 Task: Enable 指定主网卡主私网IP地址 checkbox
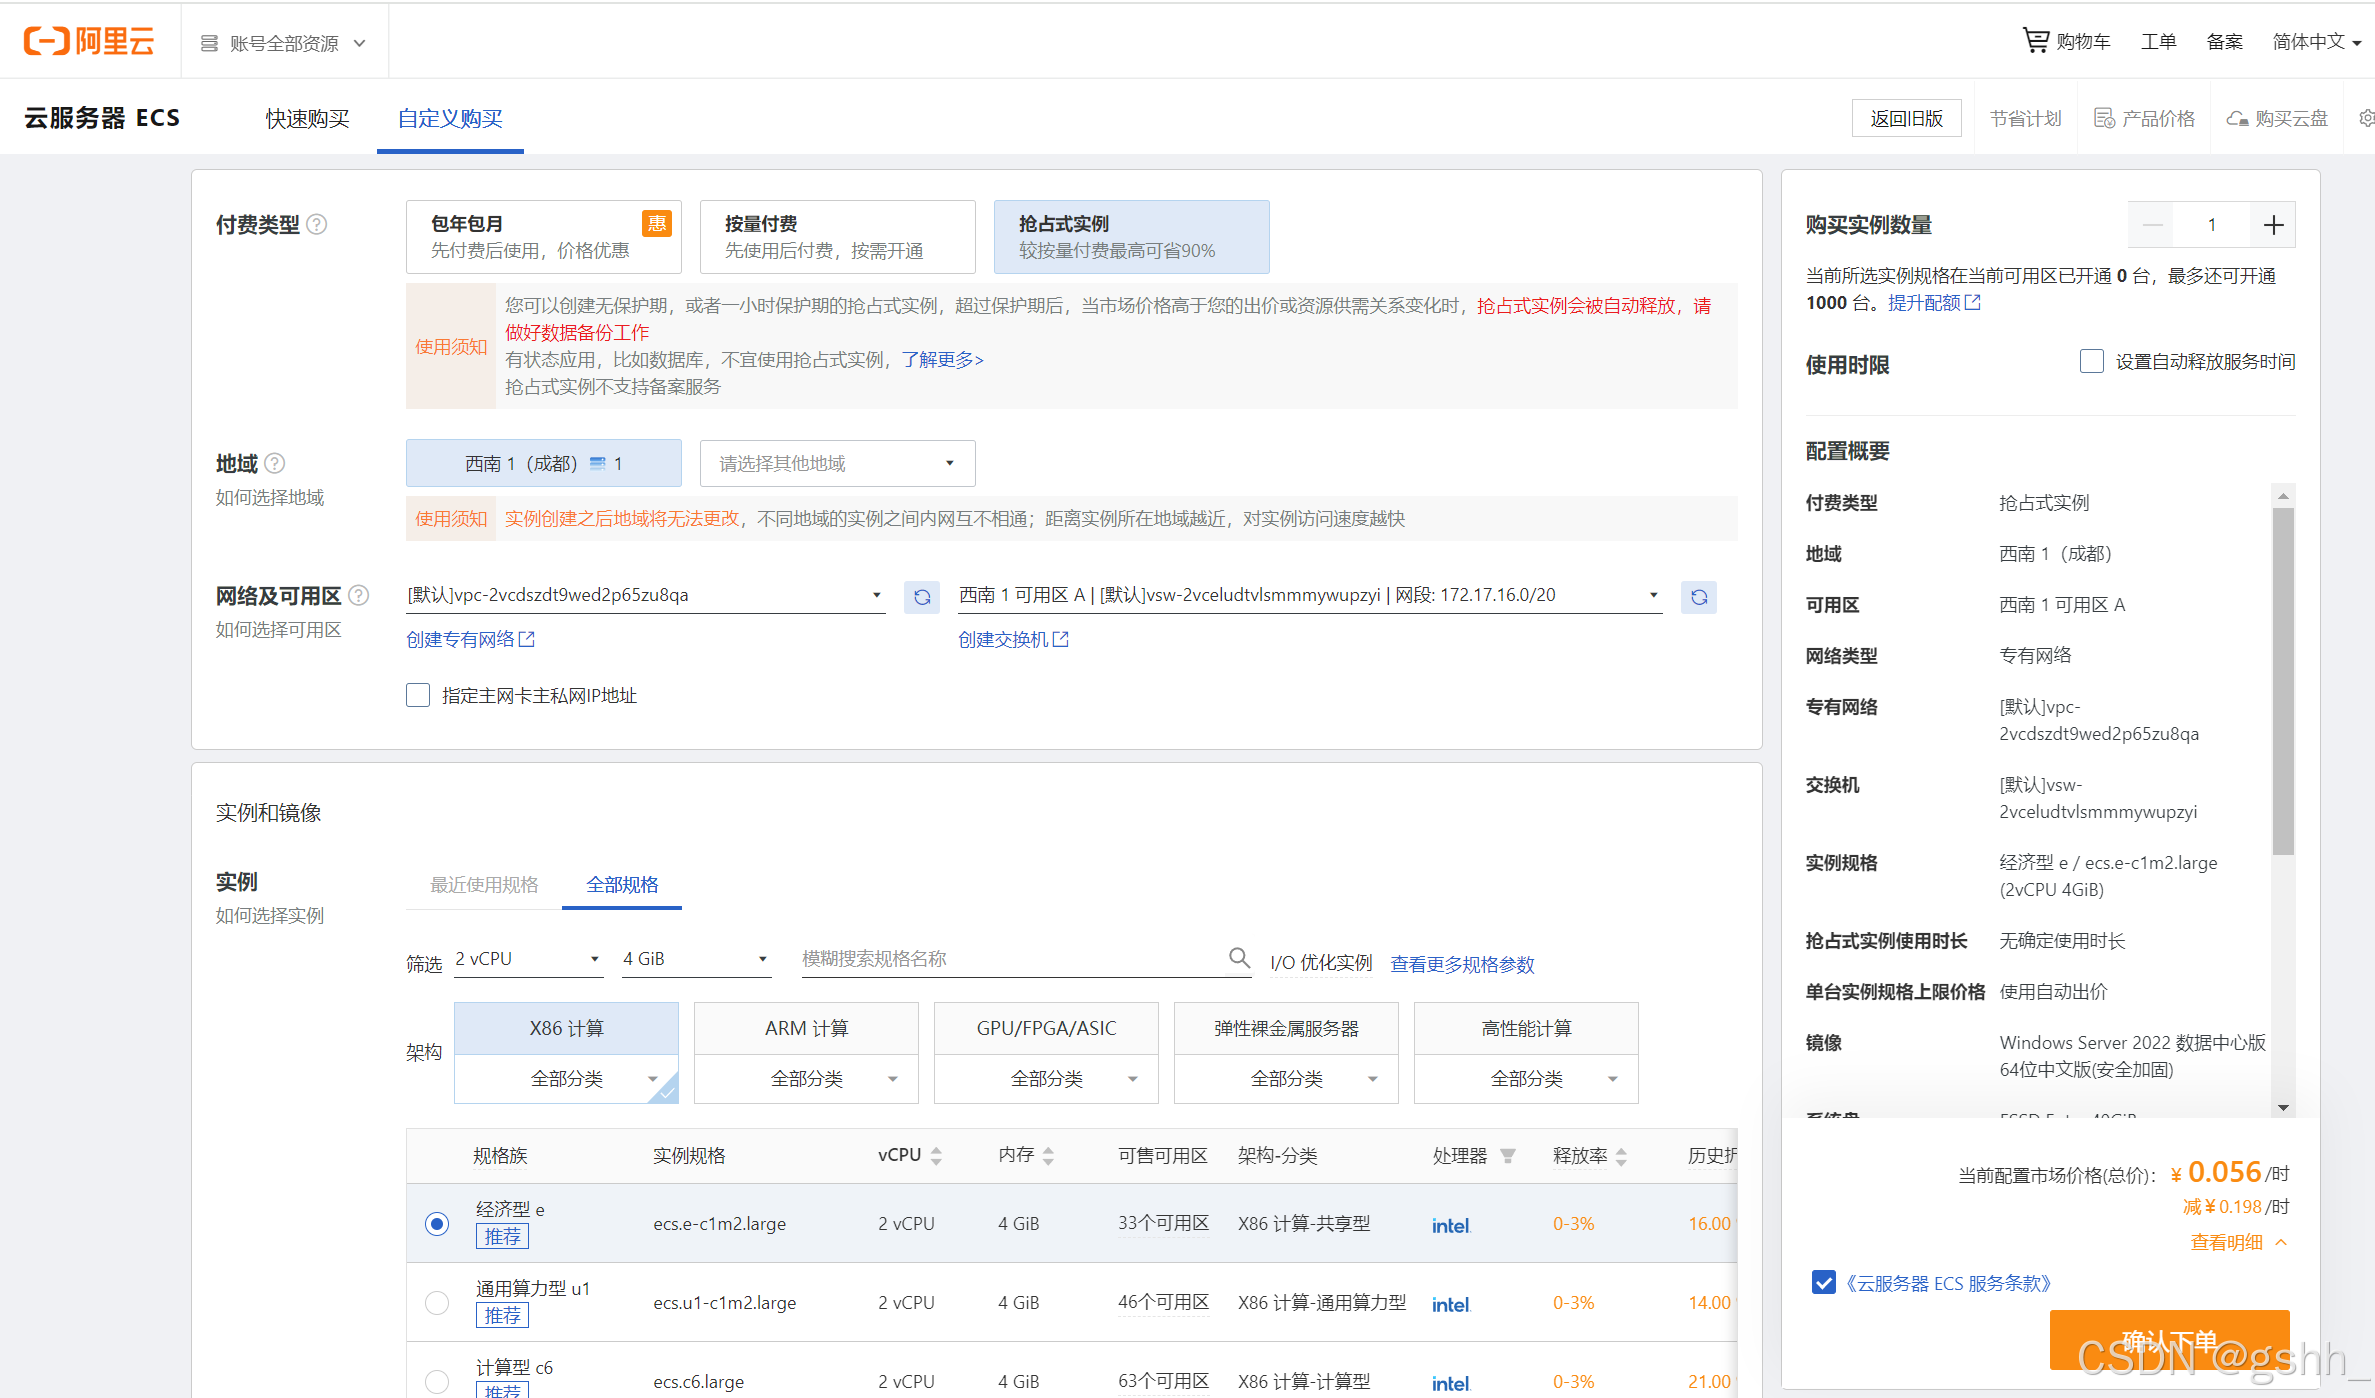point(418,695)
